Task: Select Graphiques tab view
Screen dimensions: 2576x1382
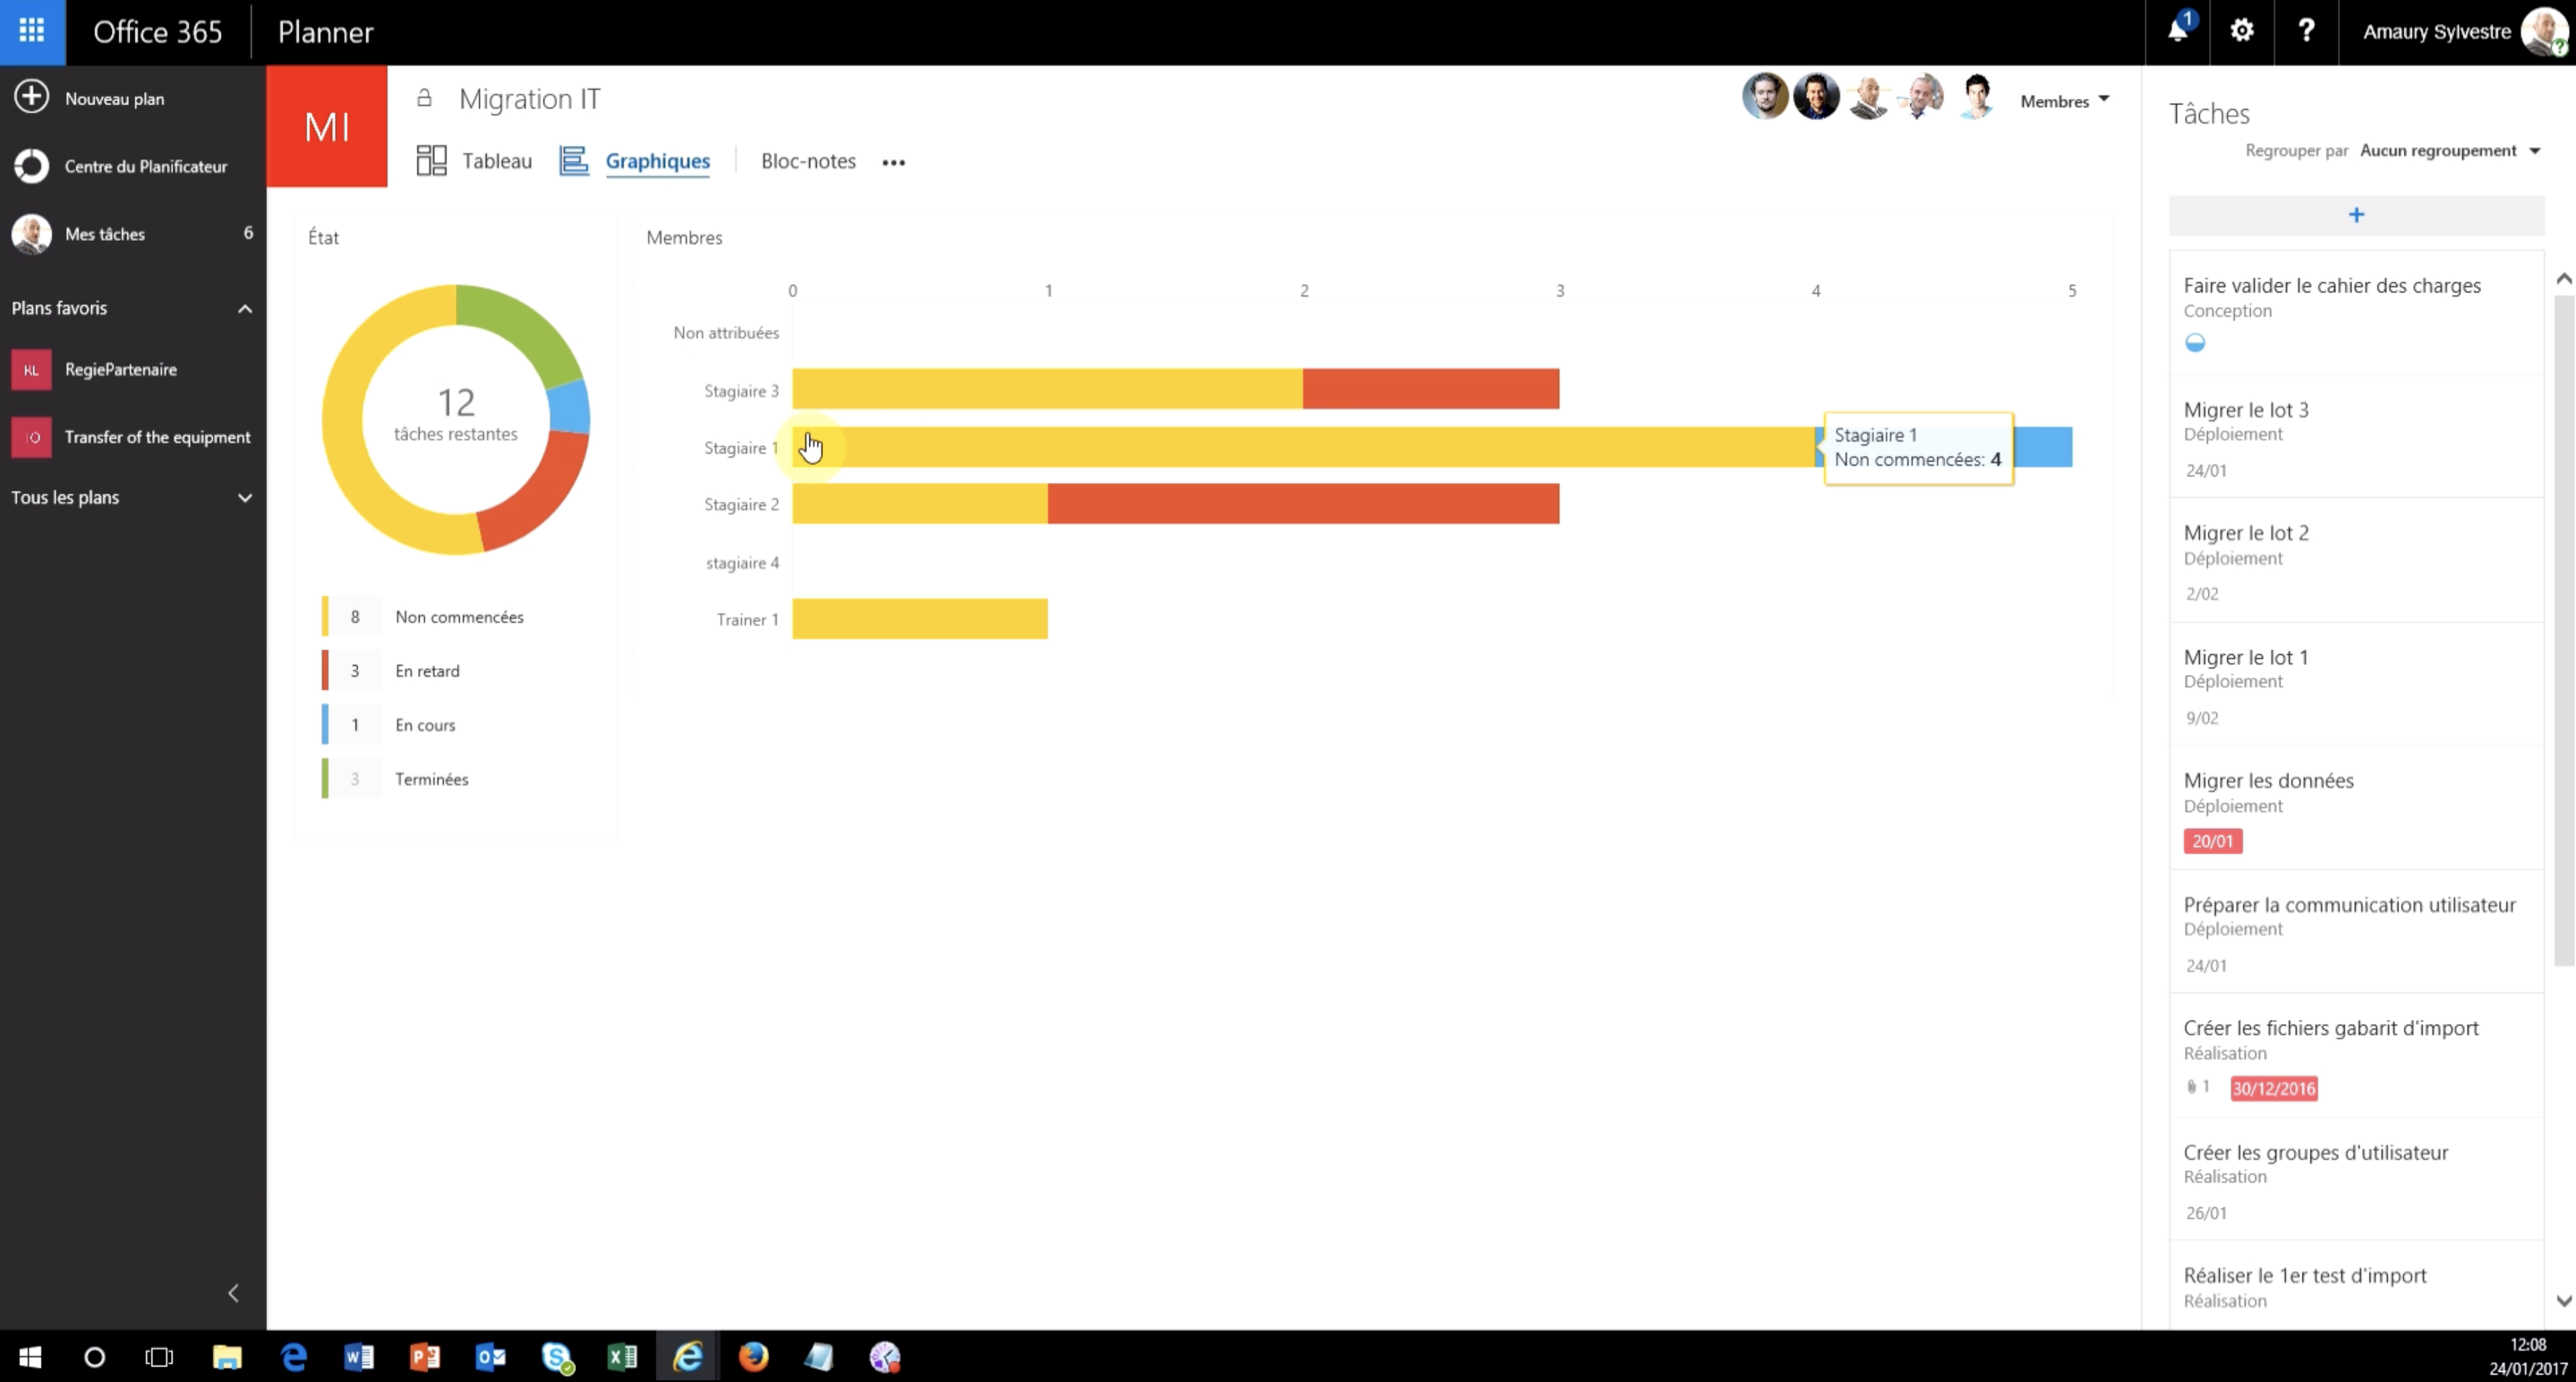Action: click(x=656, y=160)
